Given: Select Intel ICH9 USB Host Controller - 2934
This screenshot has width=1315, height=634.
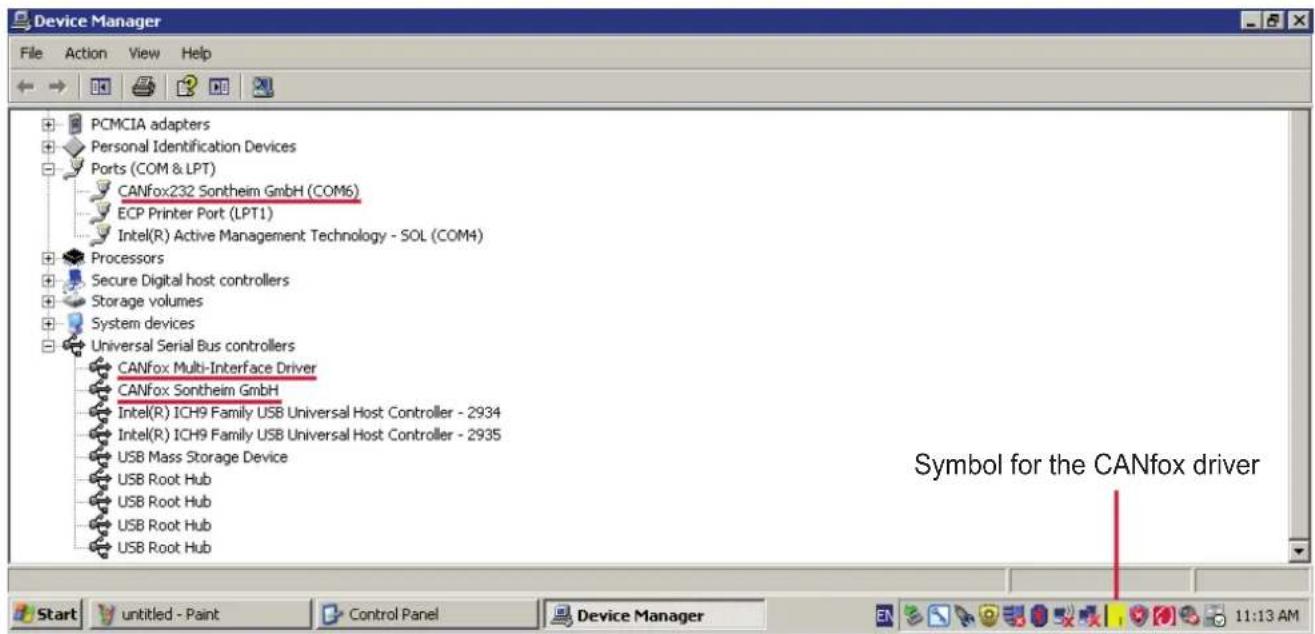Looking at the screenshot, I should coord(309,412).
